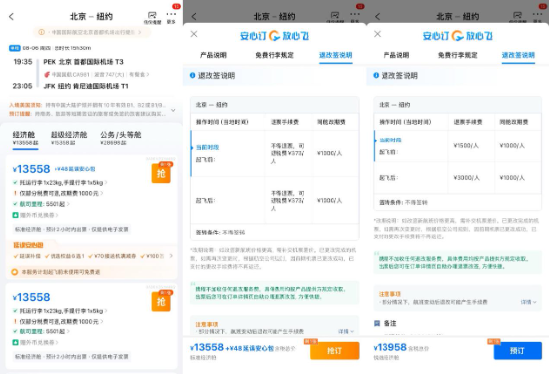This screenshot has height=375, width=550.
Task: Close the popup that has the 抢订 button
Action: (194, 34)
